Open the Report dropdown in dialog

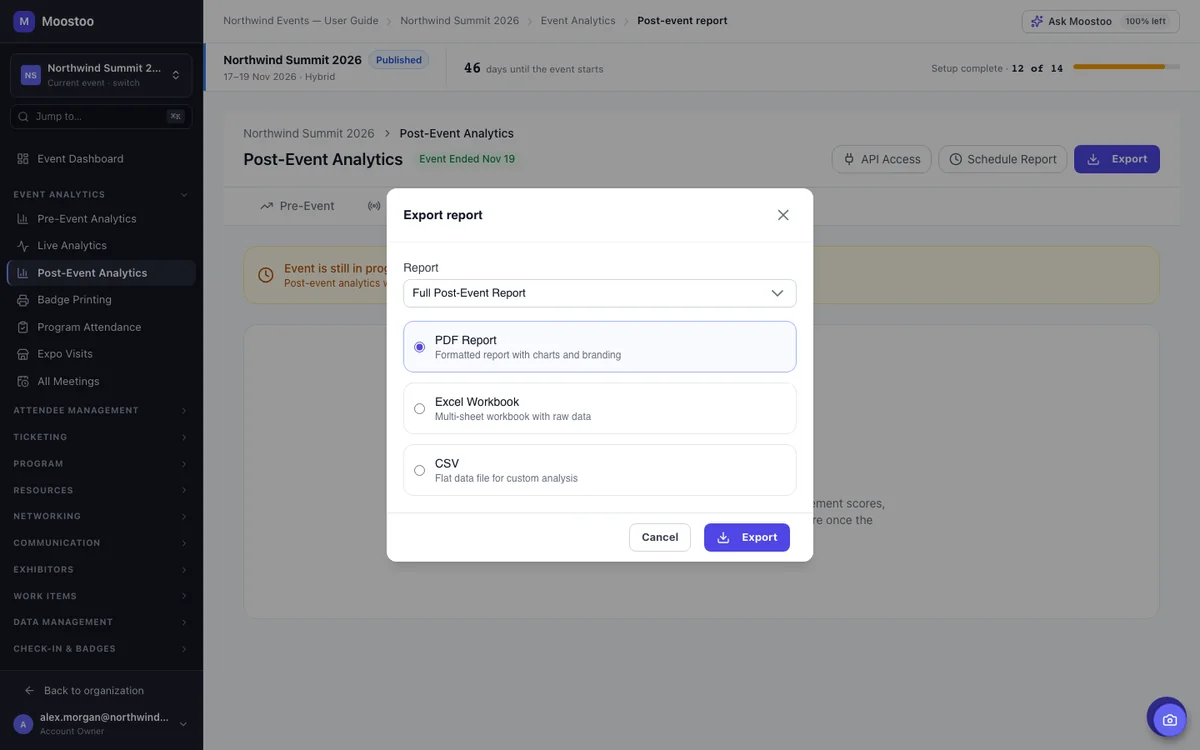tap(600, 293)
